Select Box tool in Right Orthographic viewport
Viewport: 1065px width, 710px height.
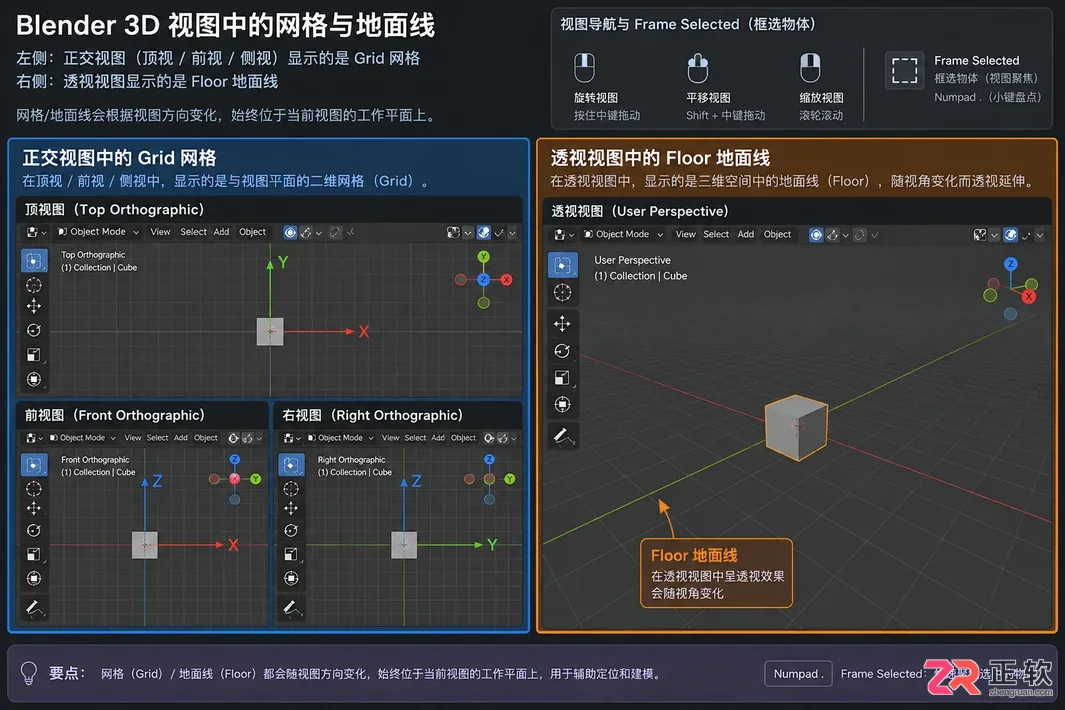click(291, 465)
